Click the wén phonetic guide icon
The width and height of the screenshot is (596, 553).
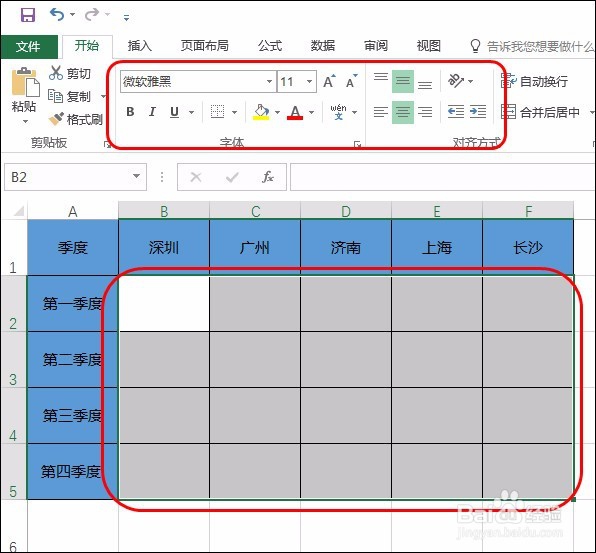click(338, 112)
